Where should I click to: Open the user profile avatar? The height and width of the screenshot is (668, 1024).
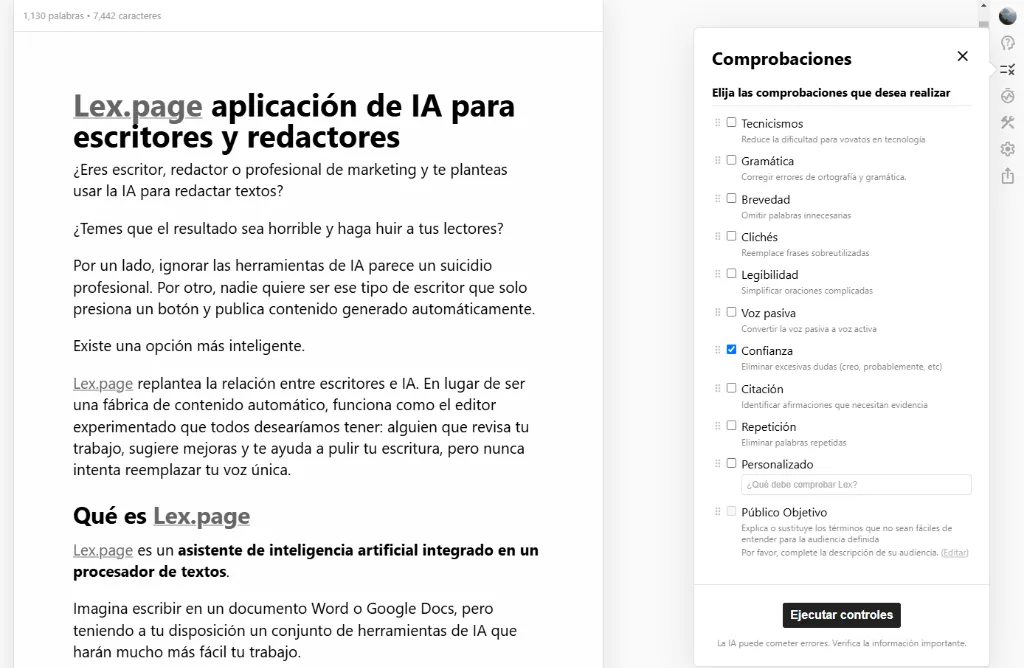1008,16
